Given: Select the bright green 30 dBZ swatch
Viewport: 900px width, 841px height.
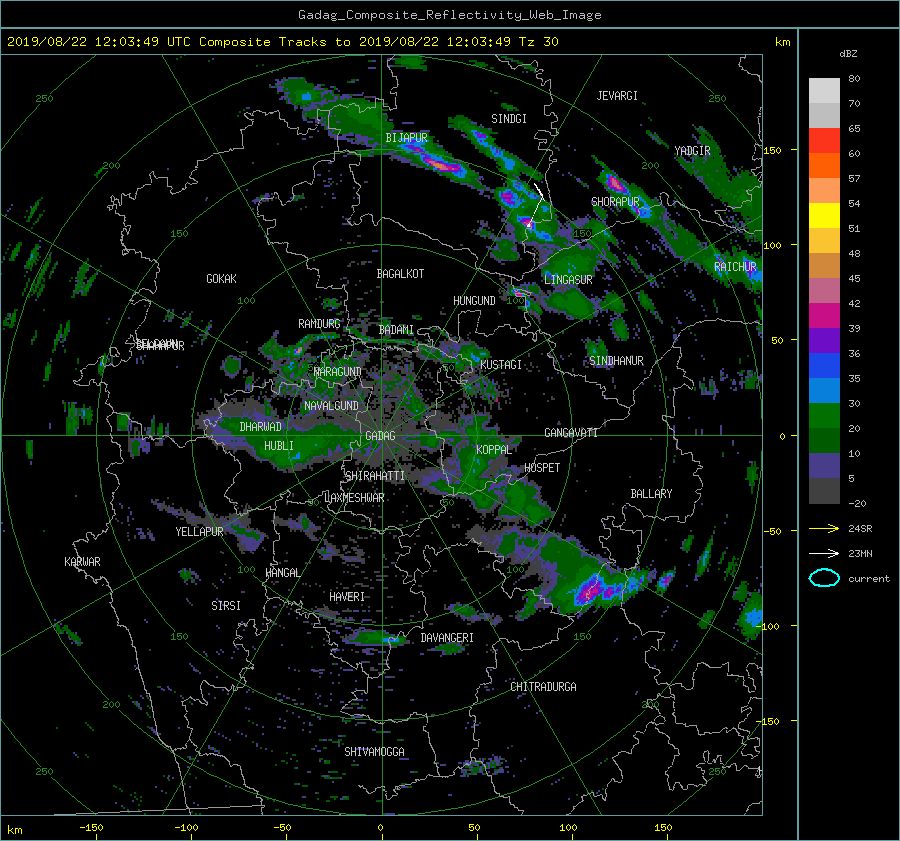Looking at the screenshot, I should click(x=824, y=415).
